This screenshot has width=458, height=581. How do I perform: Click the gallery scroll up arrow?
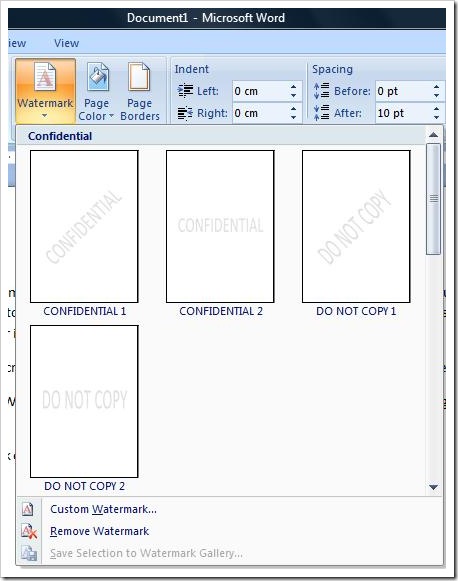point(433,135)
